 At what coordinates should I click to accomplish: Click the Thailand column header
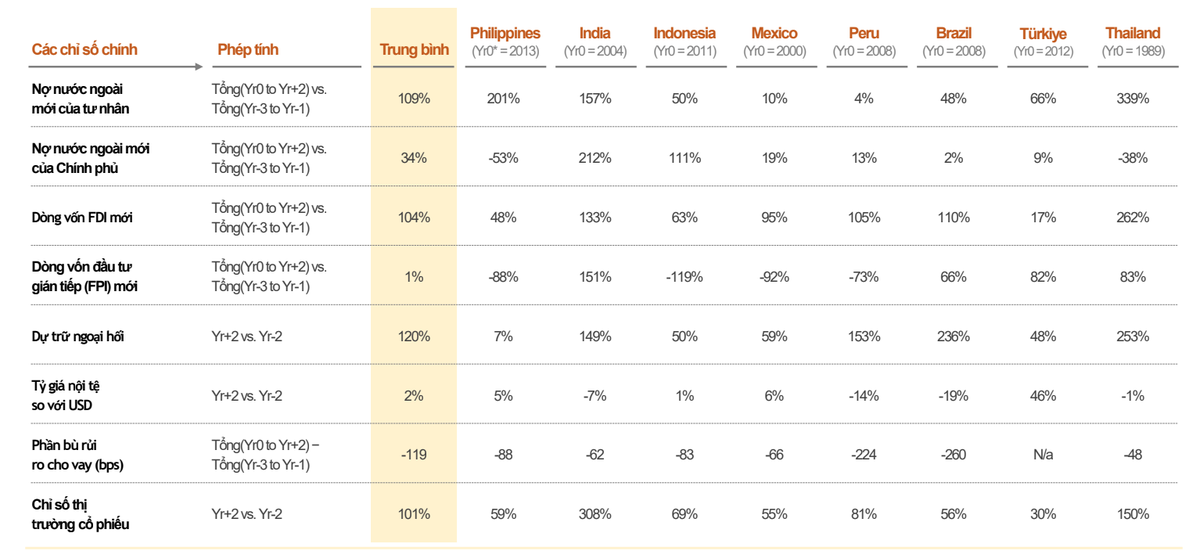pos(1133,34)
